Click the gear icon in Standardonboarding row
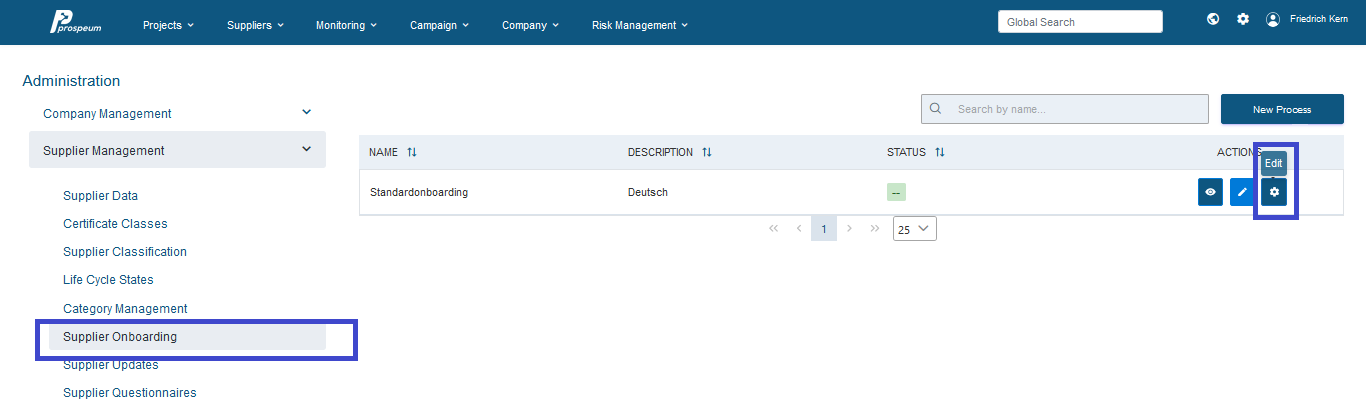The height and width of the screenshot is (408, 1366). pyautogui.click(x=1274, y=192)
